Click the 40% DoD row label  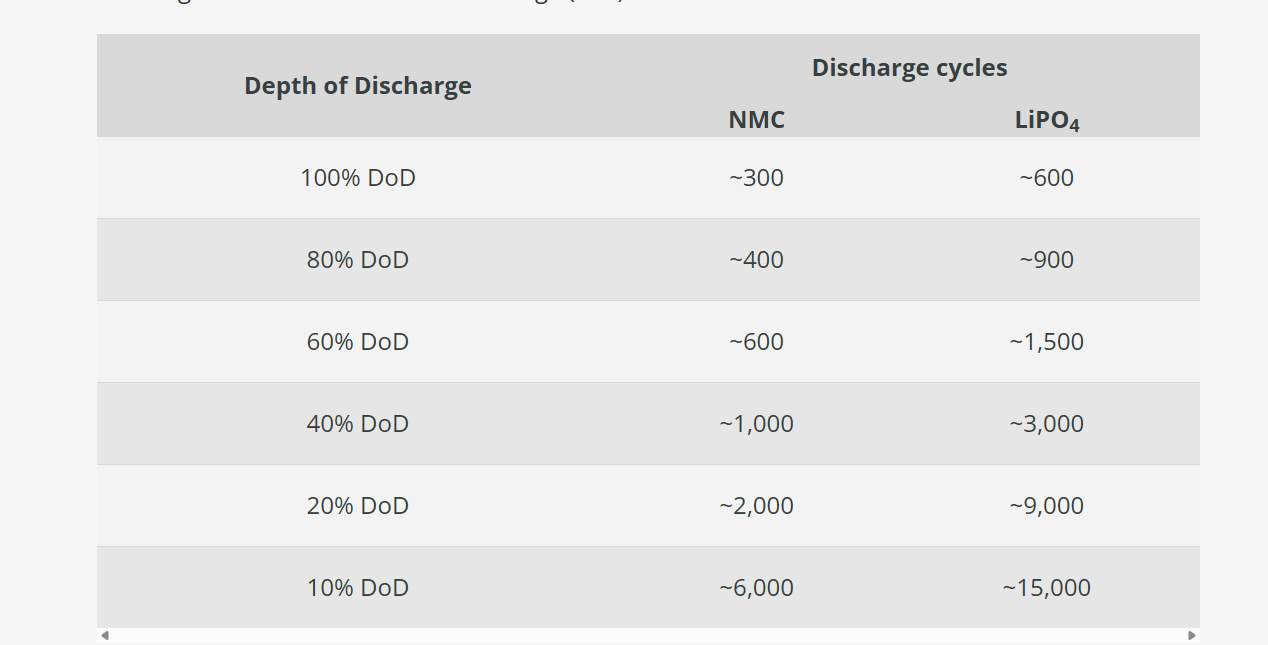click(358, 424)
